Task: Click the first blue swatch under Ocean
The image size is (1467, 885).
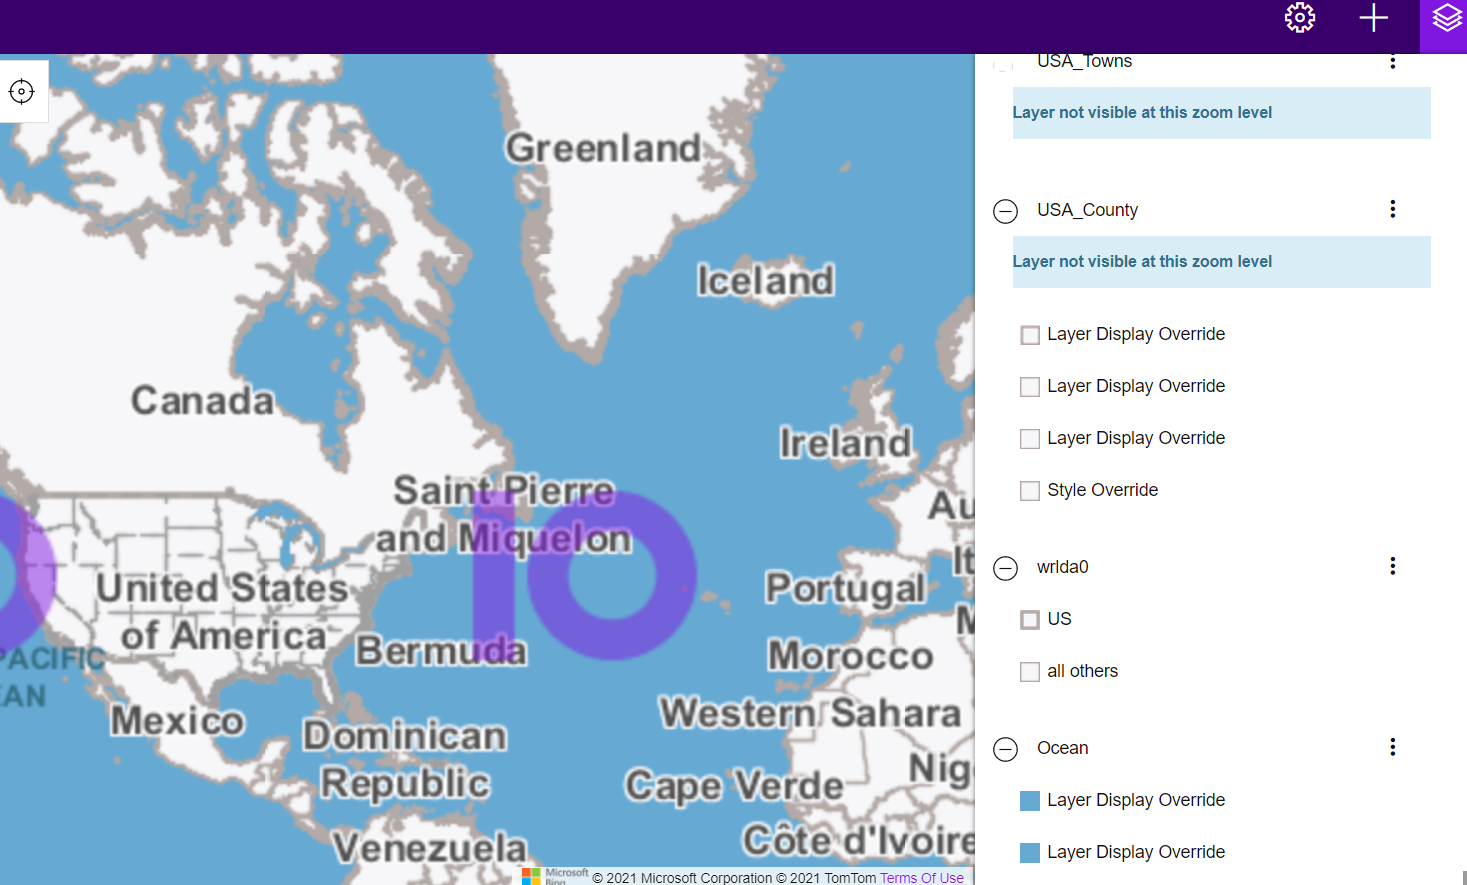Action: click(x=1030, y=801)
